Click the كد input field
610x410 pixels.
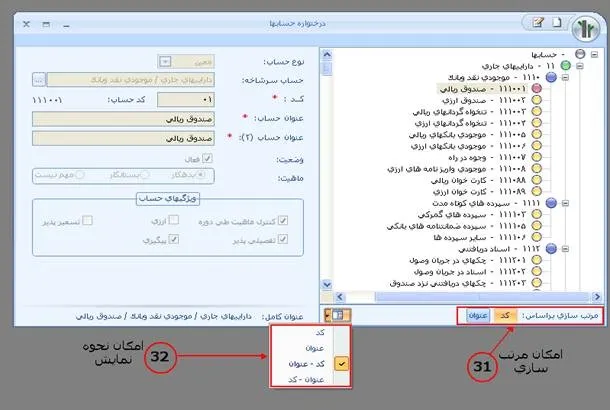(186, 100)
